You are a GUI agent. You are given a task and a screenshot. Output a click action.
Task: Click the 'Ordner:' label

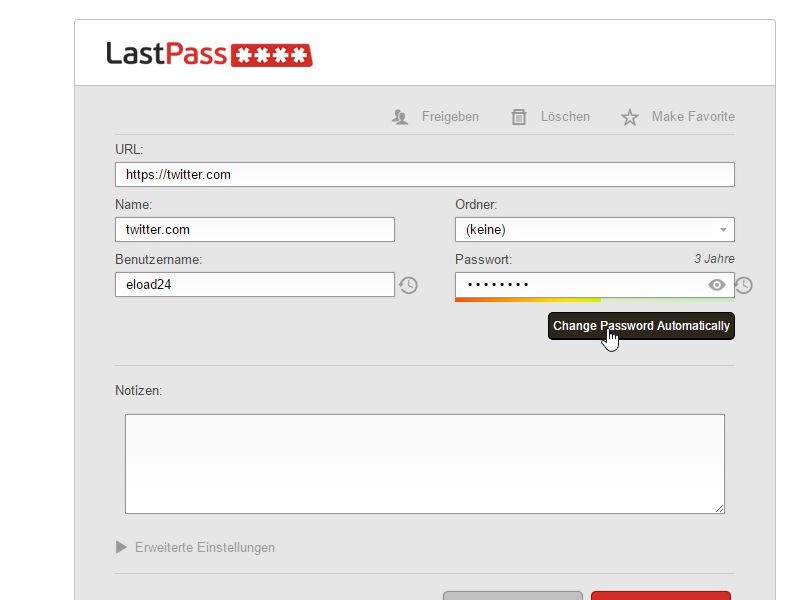(476, 205)
